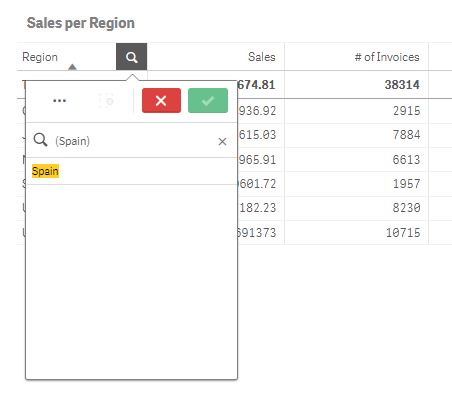Click the sales cell ending 936.92
The height and width of the screenshot is (394, 452).
click(257, 111)
